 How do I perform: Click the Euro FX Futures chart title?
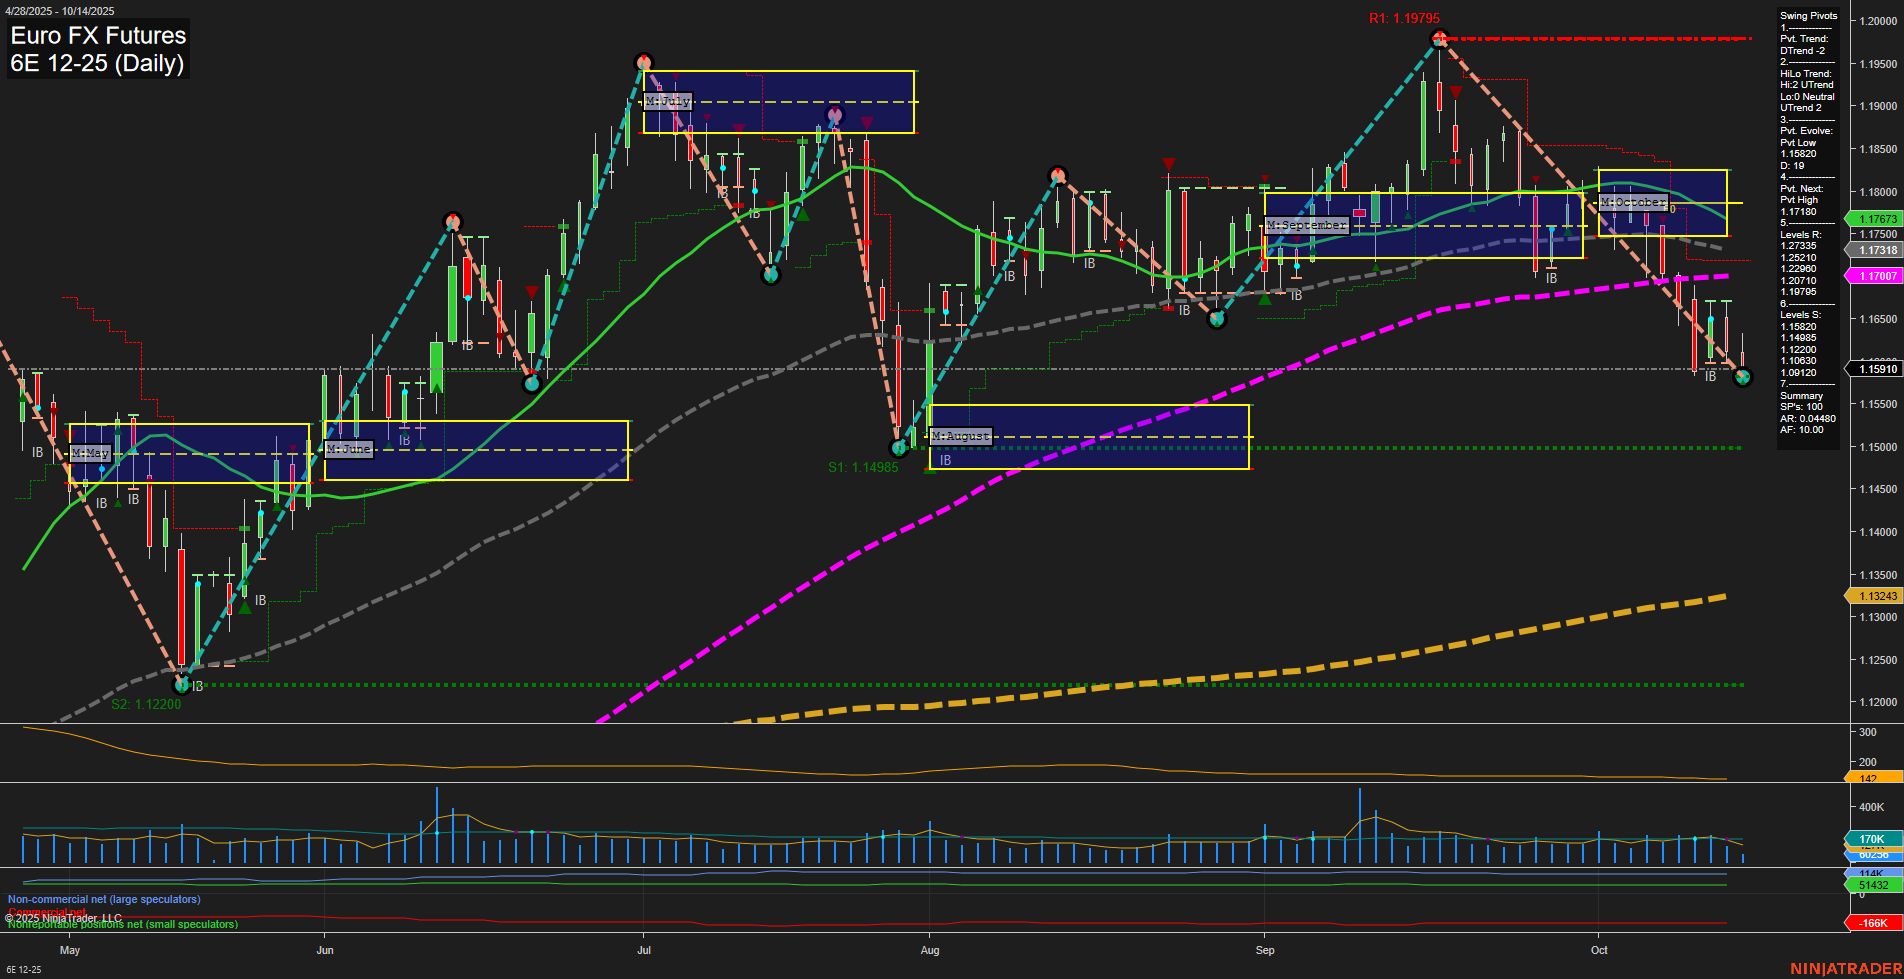click(x=97, y=35)
